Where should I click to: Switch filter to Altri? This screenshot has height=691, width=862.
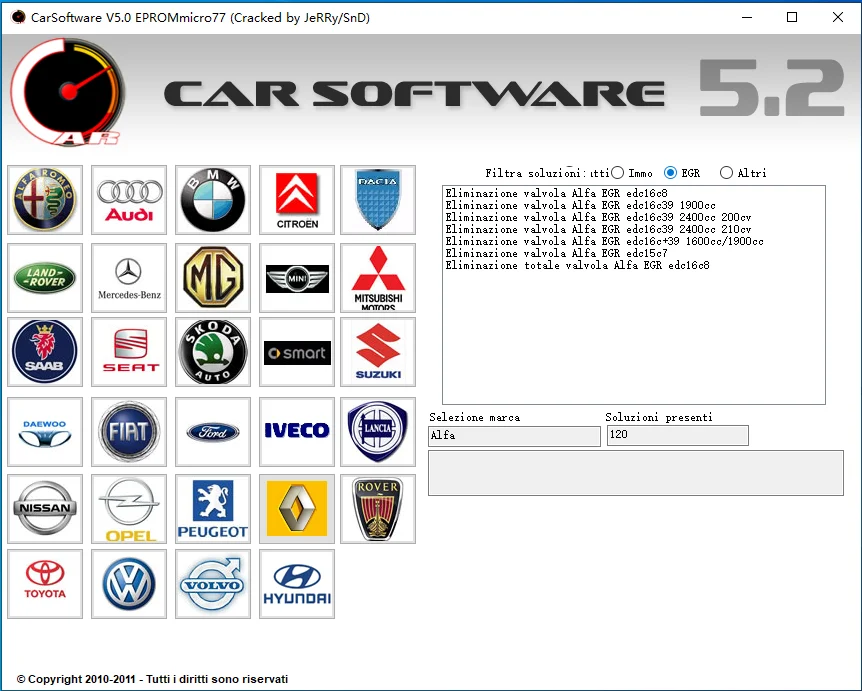click(727, 173)
